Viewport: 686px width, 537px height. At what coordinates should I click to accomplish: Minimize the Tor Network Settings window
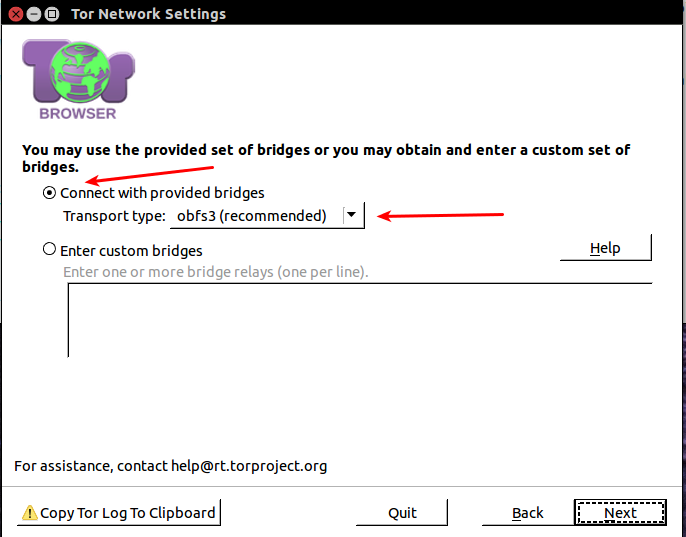33,14
